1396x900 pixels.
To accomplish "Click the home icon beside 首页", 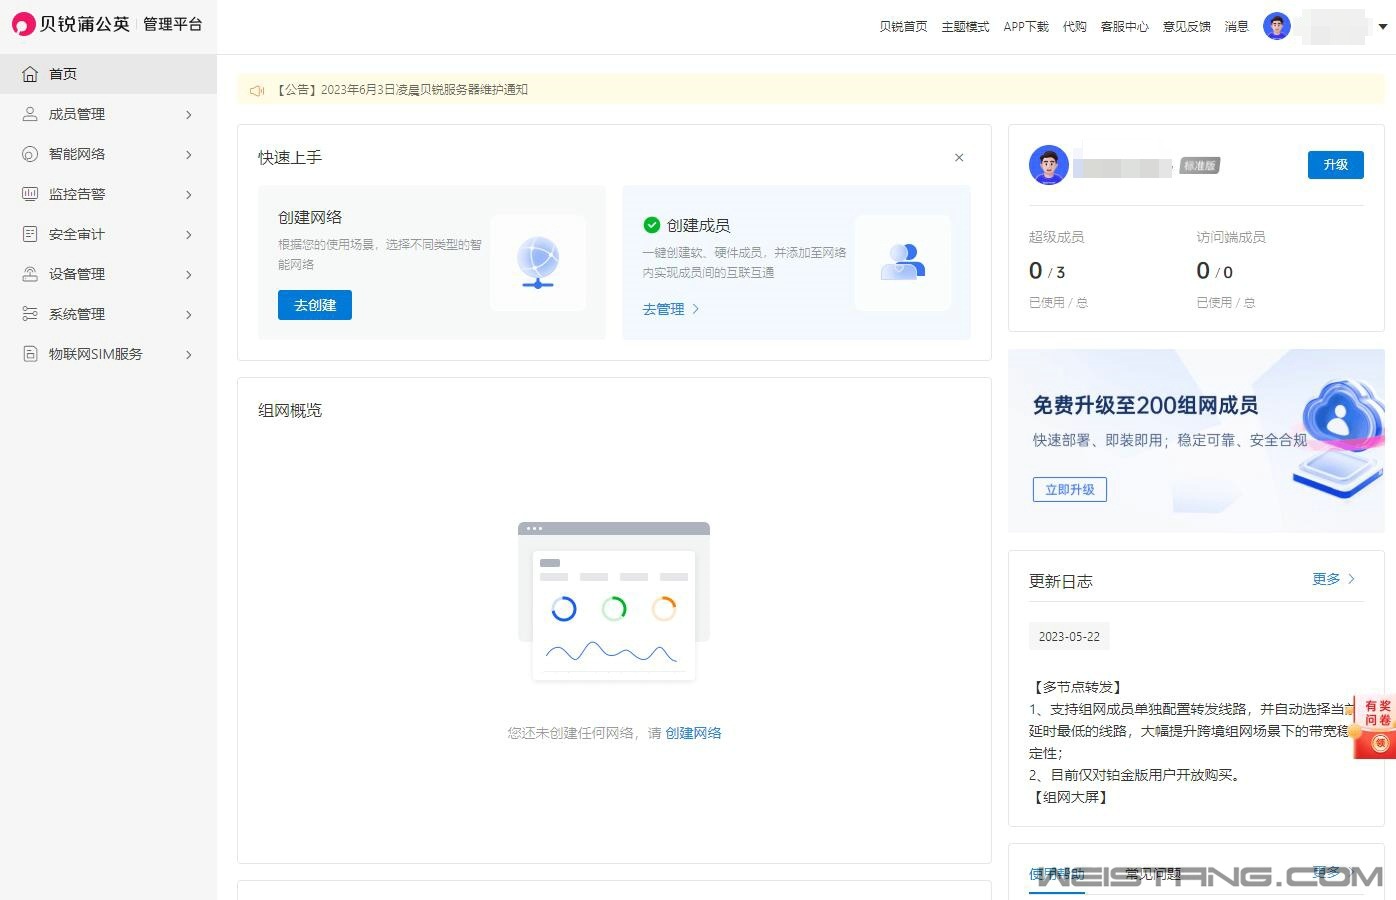I will [30, 74].
